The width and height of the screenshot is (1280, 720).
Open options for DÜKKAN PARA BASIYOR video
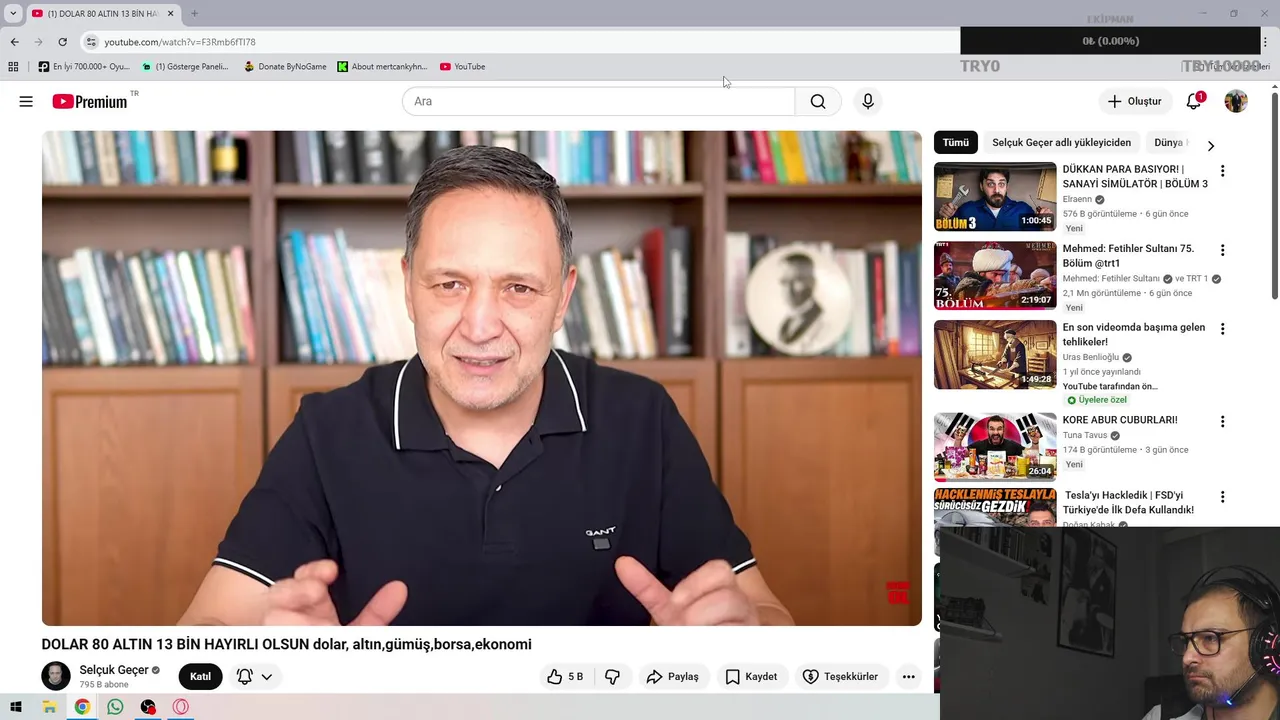[1222, 171]
